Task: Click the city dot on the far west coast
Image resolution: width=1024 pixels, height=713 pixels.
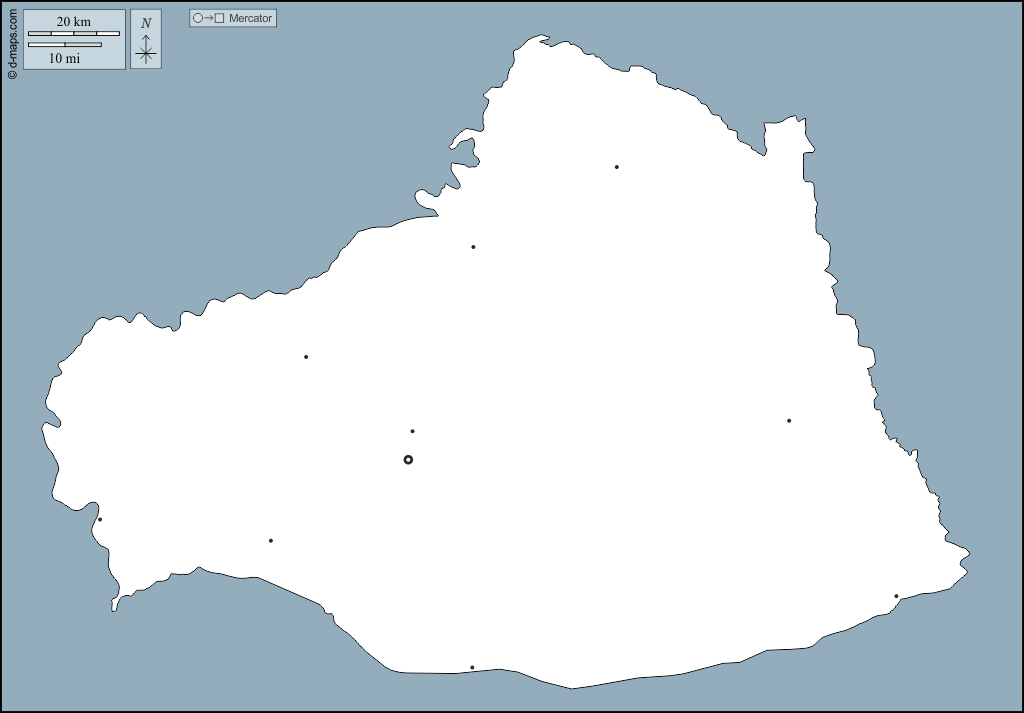Action: tap(100, 519)
